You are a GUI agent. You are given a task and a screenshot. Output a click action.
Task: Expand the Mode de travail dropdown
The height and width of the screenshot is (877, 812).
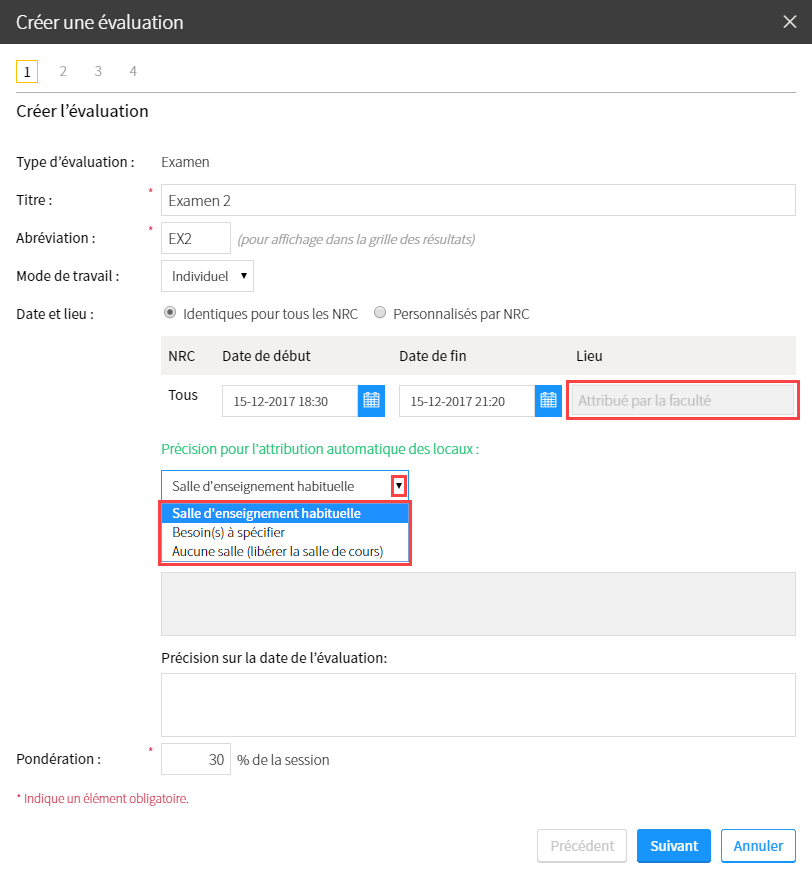(207, 276)
